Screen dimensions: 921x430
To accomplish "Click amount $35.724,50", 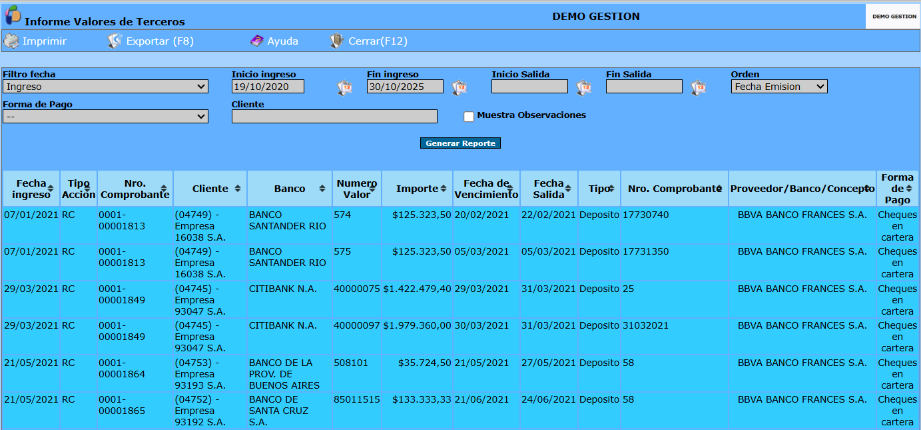I will [x=424, y=362].
